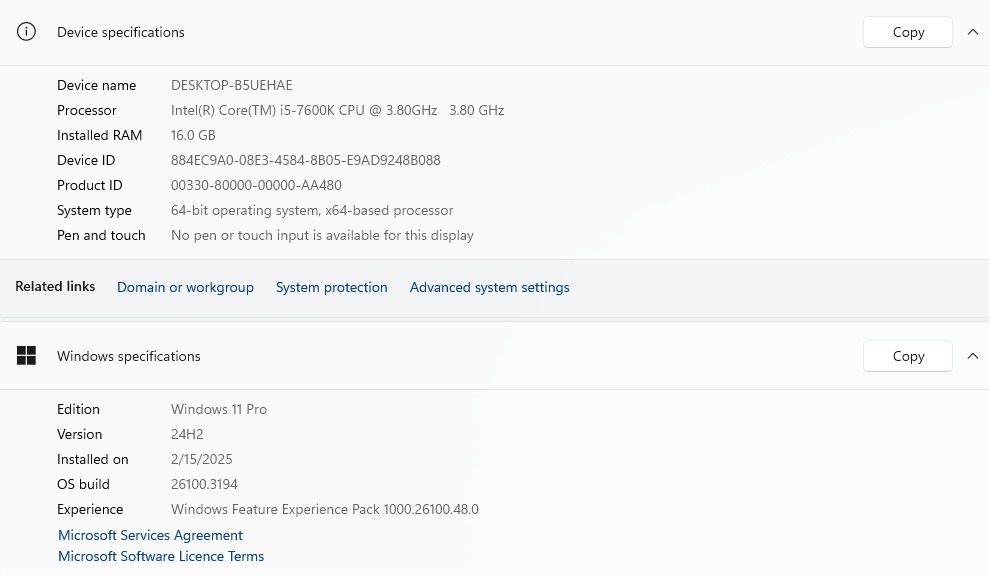989x575 pixels.
Task: Collapse the Windows specifications section
Action: coord(973,356)
